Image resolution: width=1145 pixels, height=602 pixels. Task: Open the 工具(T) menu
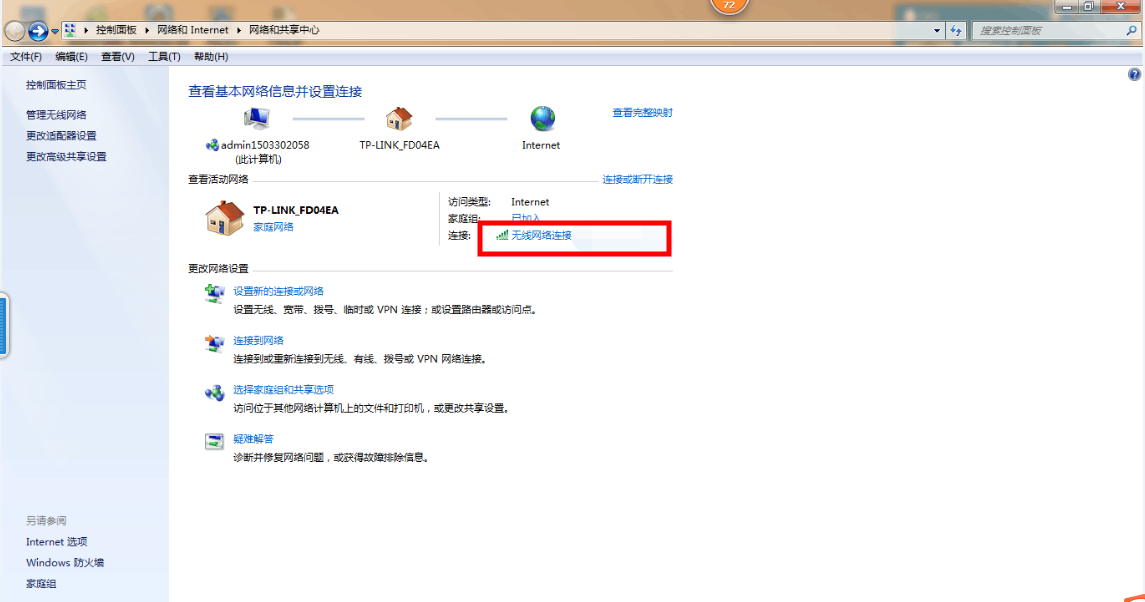click(164, 56)
